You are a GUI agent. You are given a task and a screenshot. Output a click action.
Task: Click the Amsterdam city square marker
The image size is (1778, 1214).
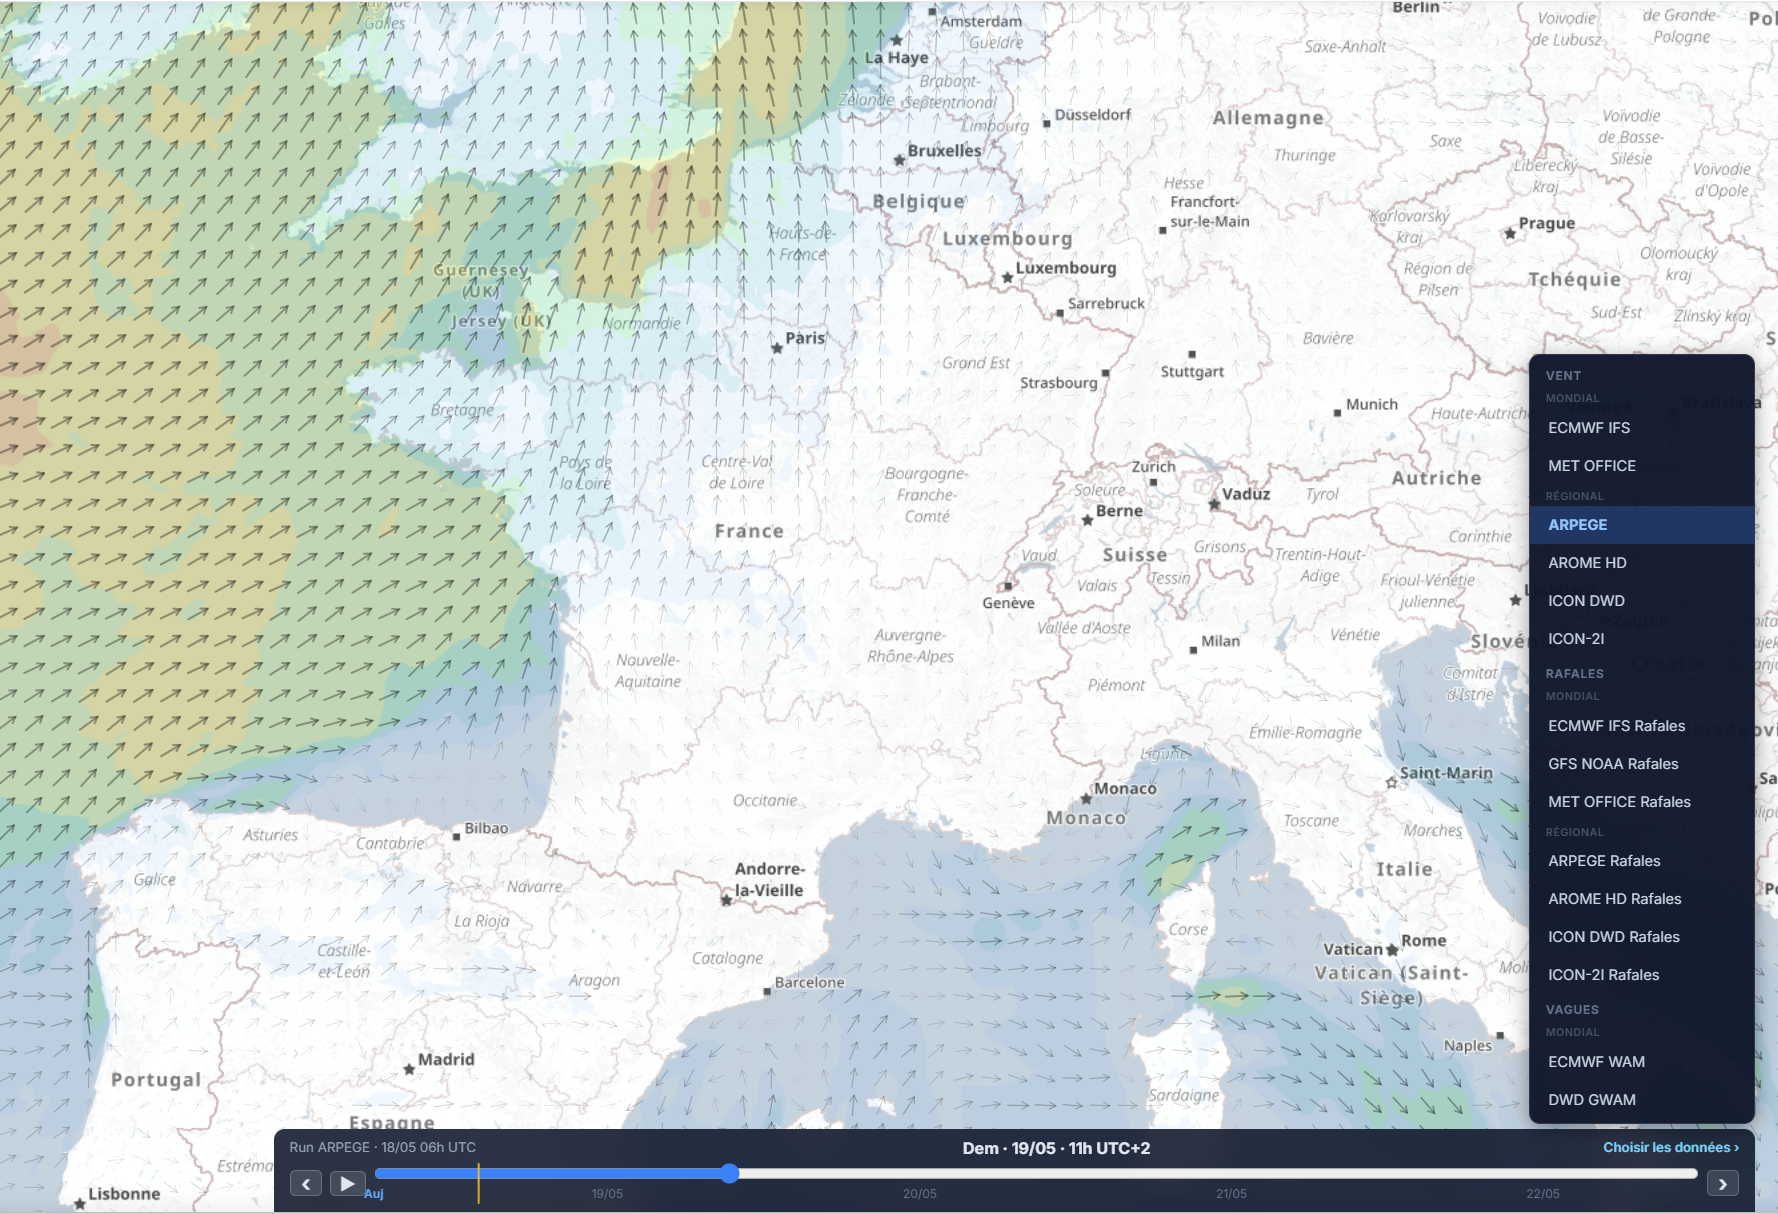click(933, 12)
